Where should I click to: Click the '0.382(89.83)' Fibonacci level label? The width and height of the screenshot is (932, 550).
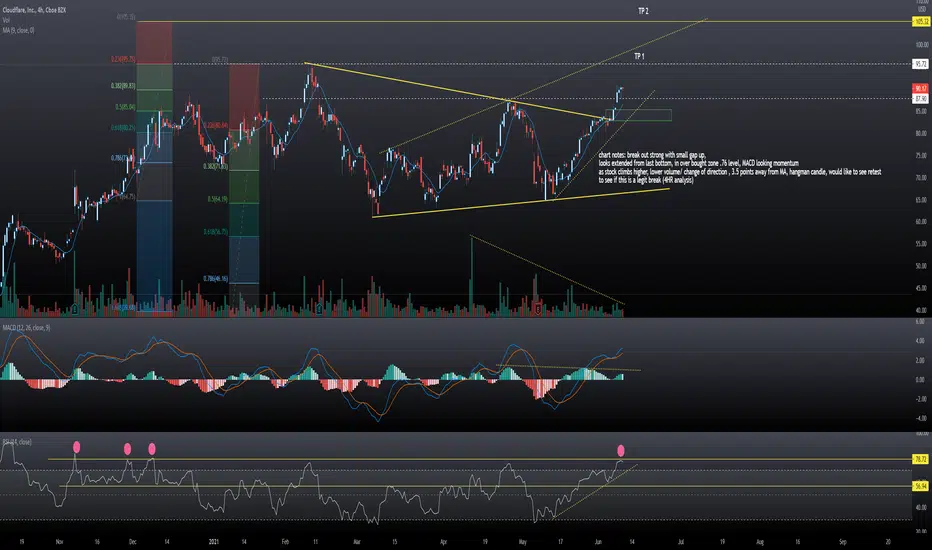(123, 86)
